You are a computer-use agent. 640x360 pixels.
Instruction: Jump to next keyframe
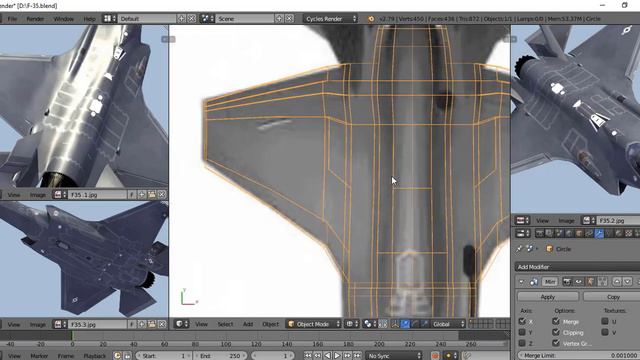347,356
